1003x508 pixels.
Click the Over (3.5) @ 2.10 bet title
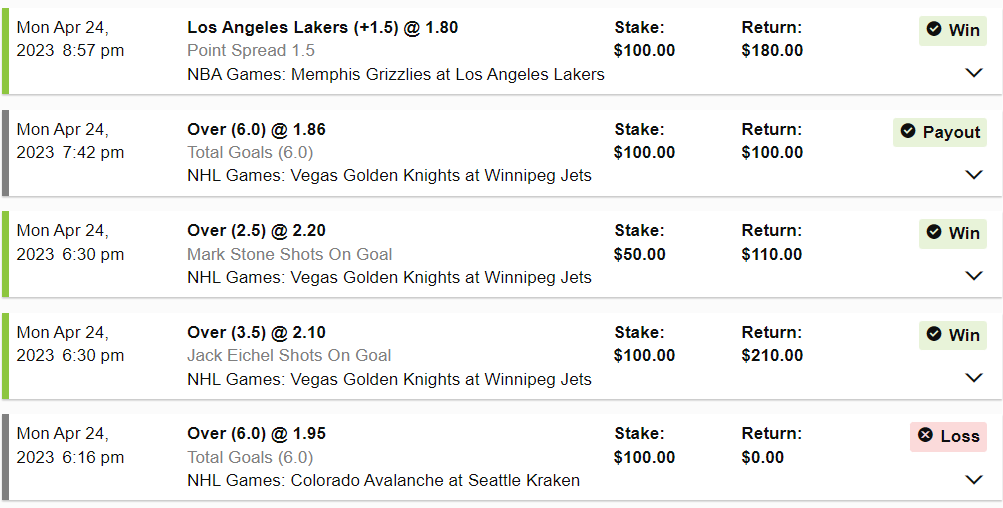[256, 332]
